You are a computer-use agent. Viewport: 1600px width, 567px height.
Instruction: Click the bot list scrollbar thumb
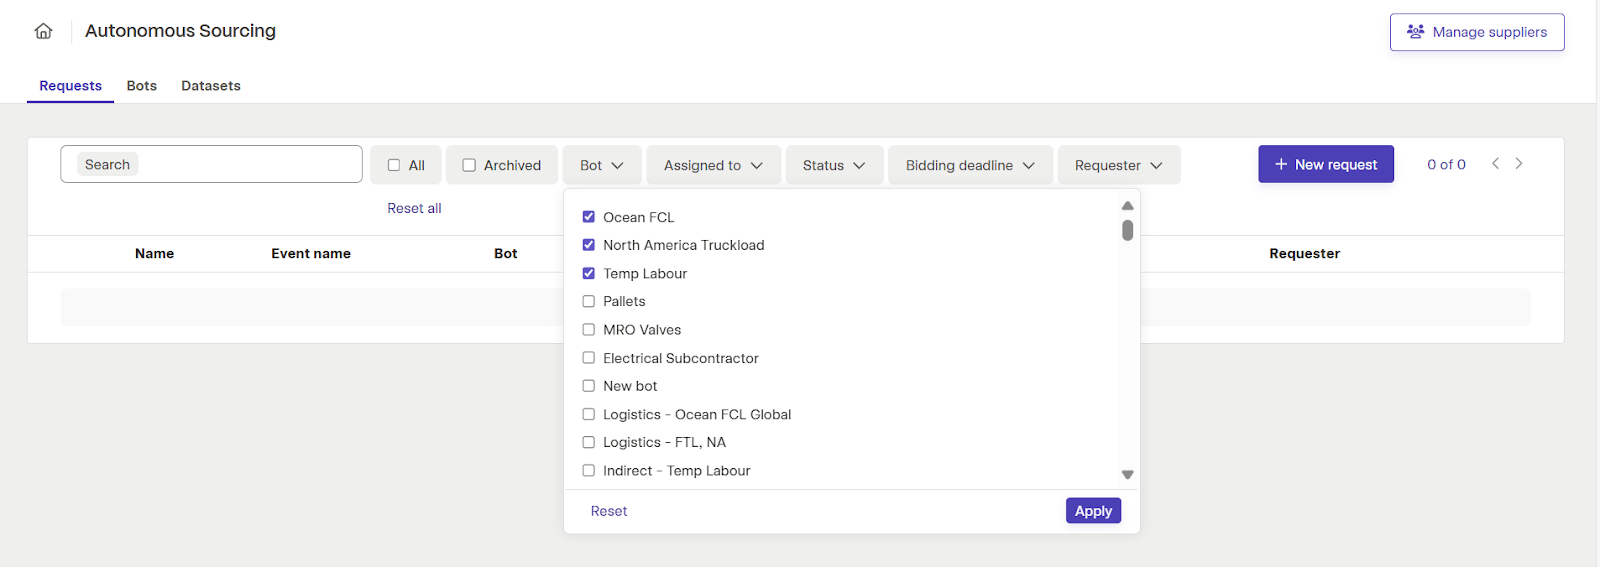tap(1127, 231)
